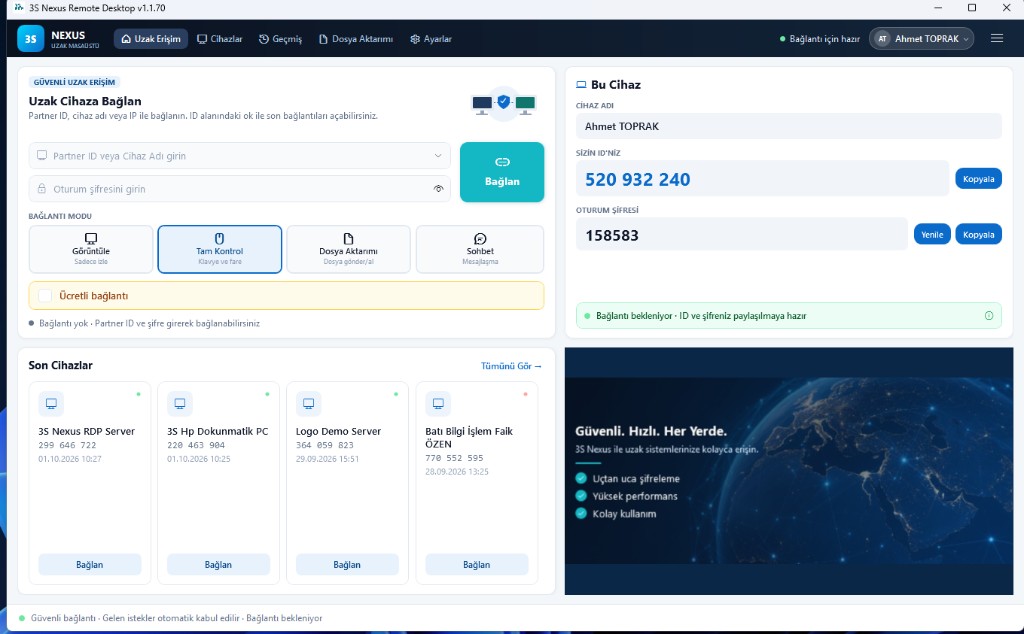Click the 3S Hp Dokunmatik PC monitor icon

click(180, 404)
